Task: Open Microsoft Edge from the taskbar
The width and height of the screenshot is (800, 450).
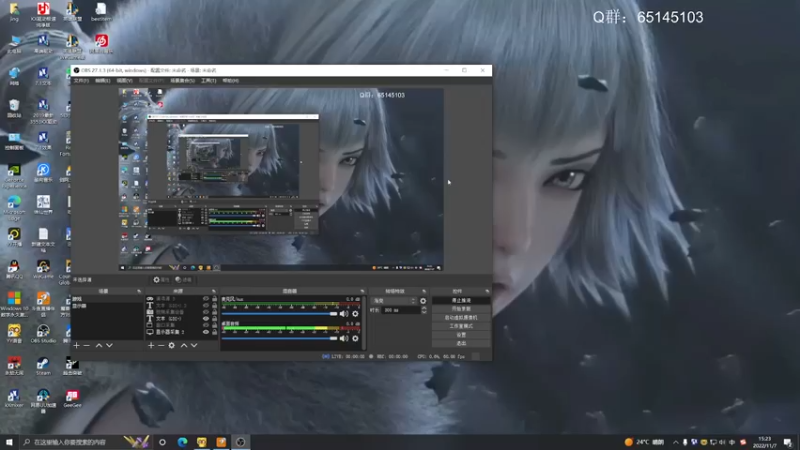Action: click(182, 442)
